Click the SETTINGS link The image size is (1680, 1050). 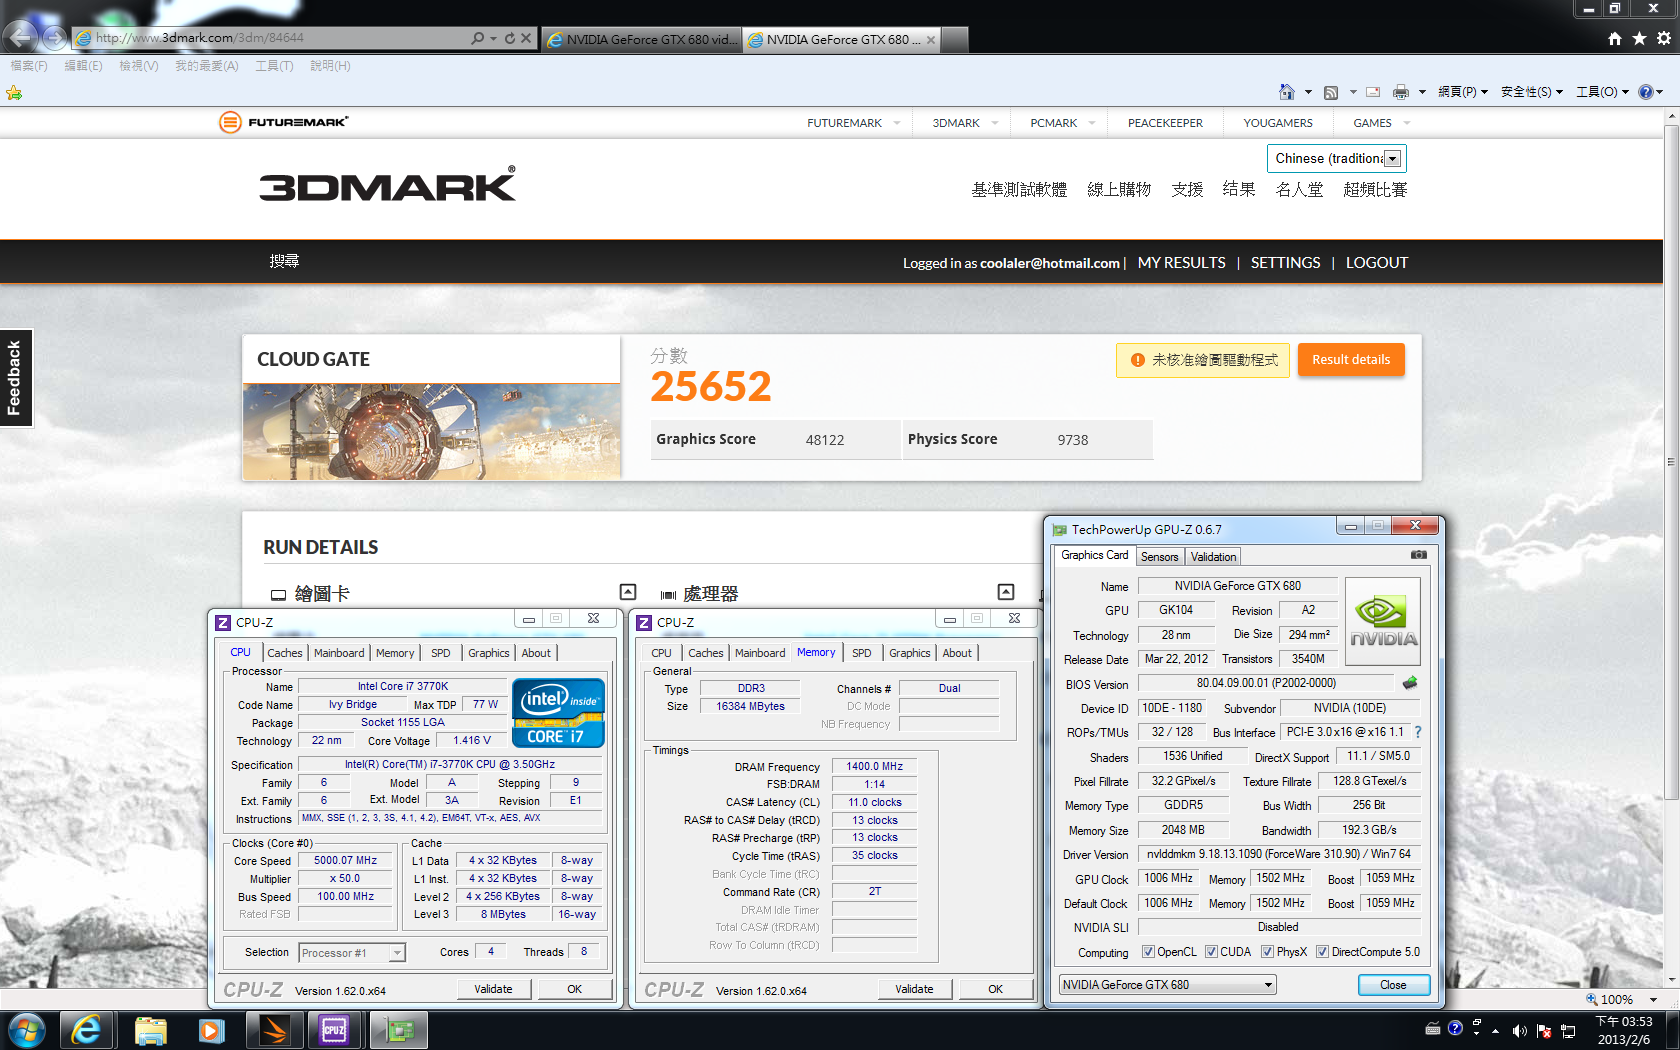[x=1285, y=263]
